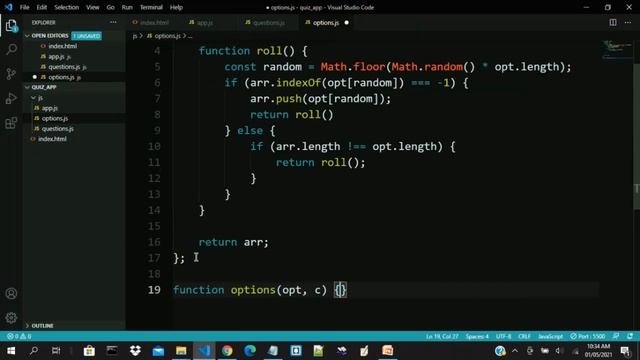Image resolution: width=640 pixels, height=360 pixels.
Task: Click the Ln 19, Col 27 status item
Action: pyautogui.click(x=442, y=336)
